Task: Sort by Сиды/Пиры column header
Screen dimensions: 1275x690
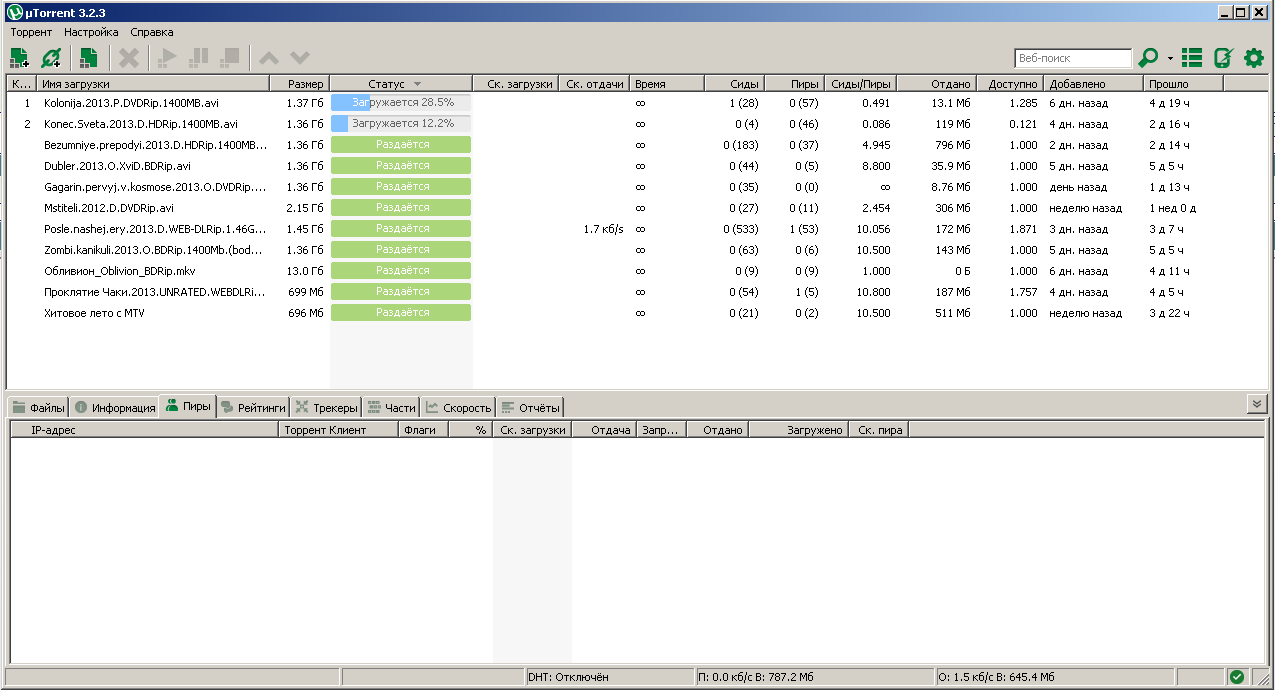Action: (x=861, y=84)
